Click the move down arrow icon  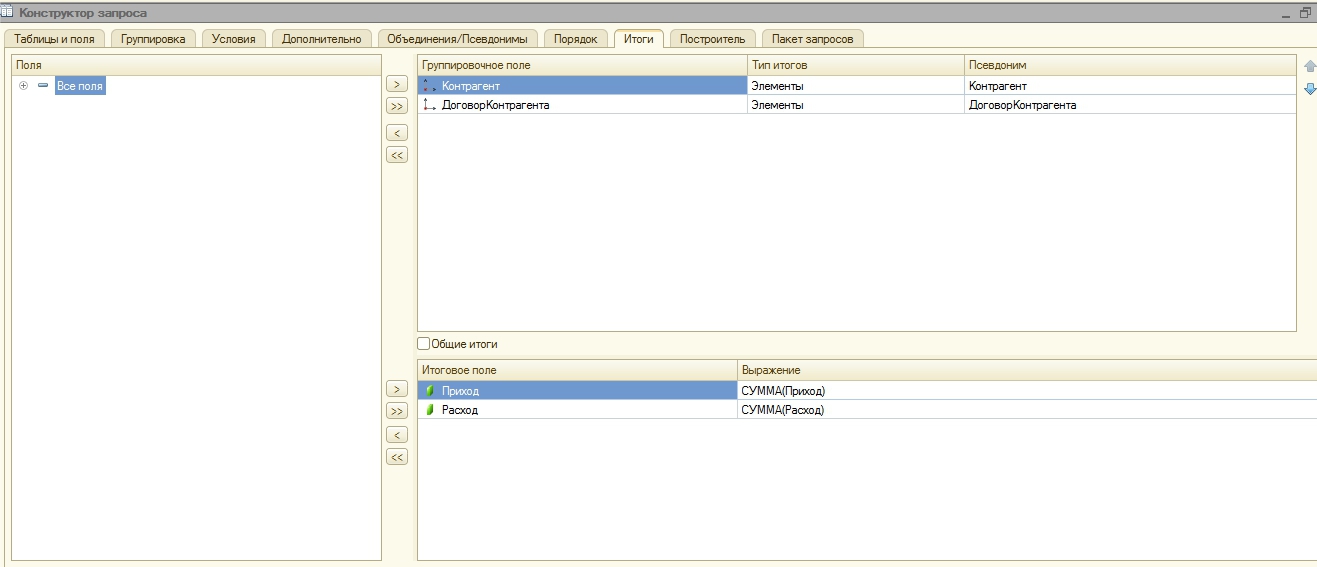click(1310, 89)
